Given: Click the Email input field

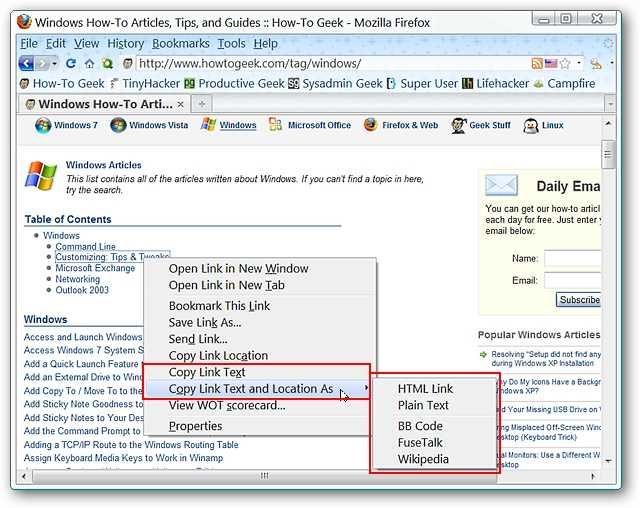Looking at the screenshot, I should pos(573,281).
